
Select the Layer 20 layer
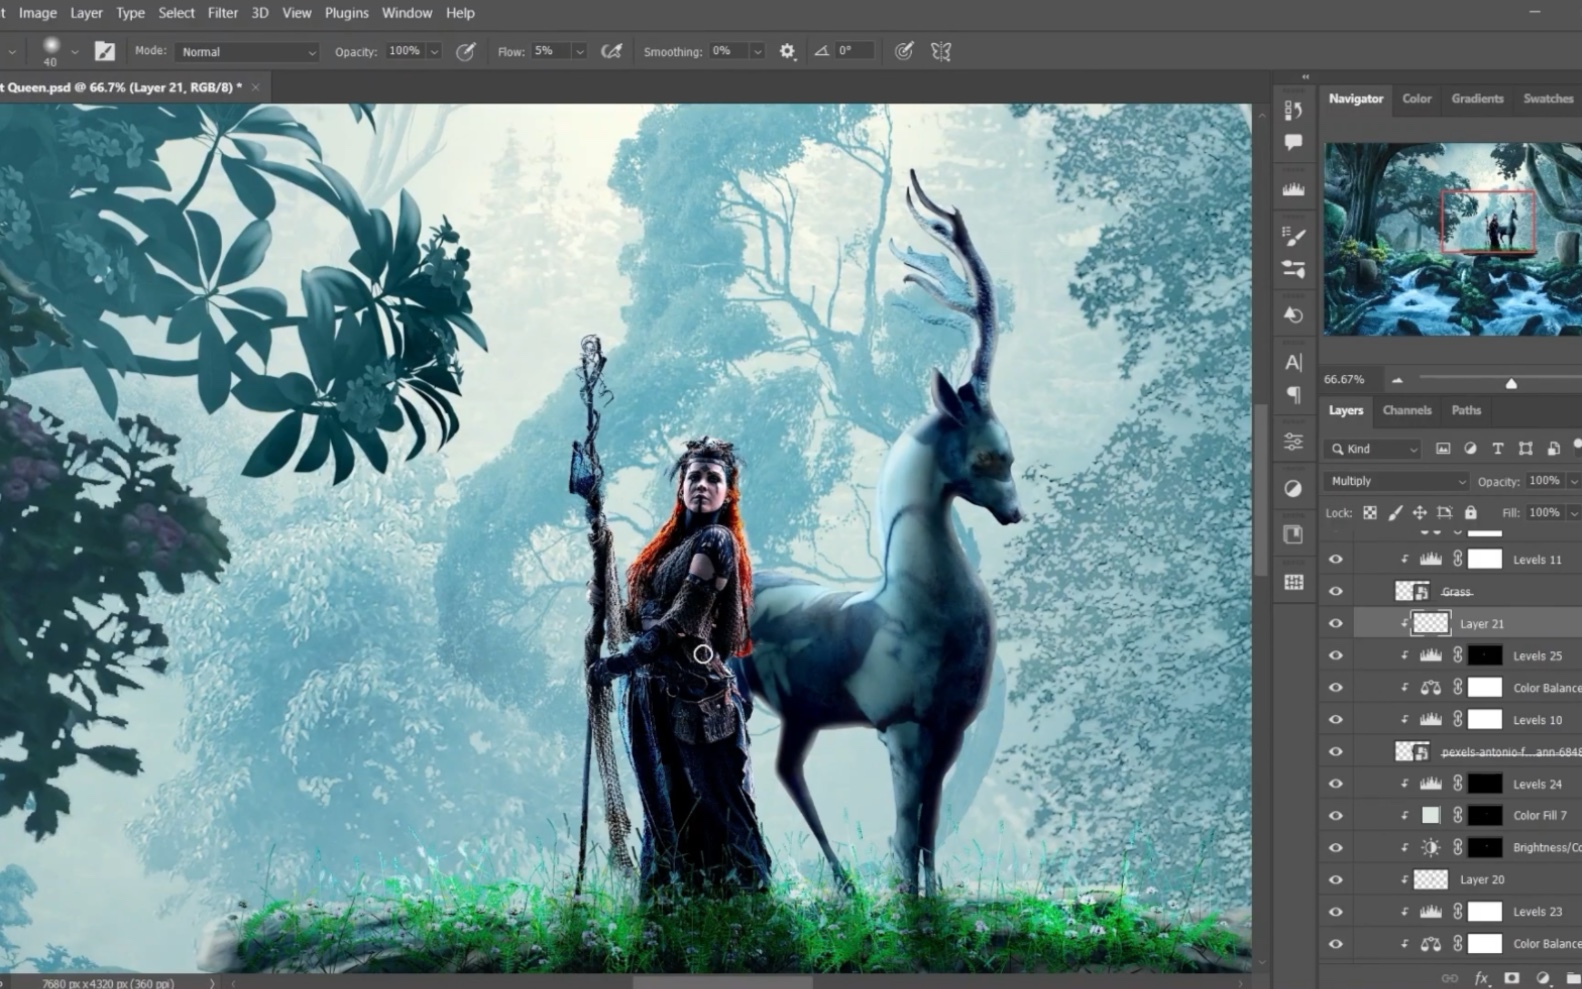tap(1481, 880)
